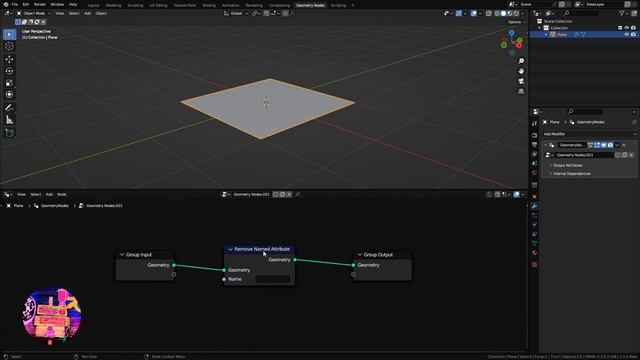Collapse the Collection in outliner

point(540,28)
